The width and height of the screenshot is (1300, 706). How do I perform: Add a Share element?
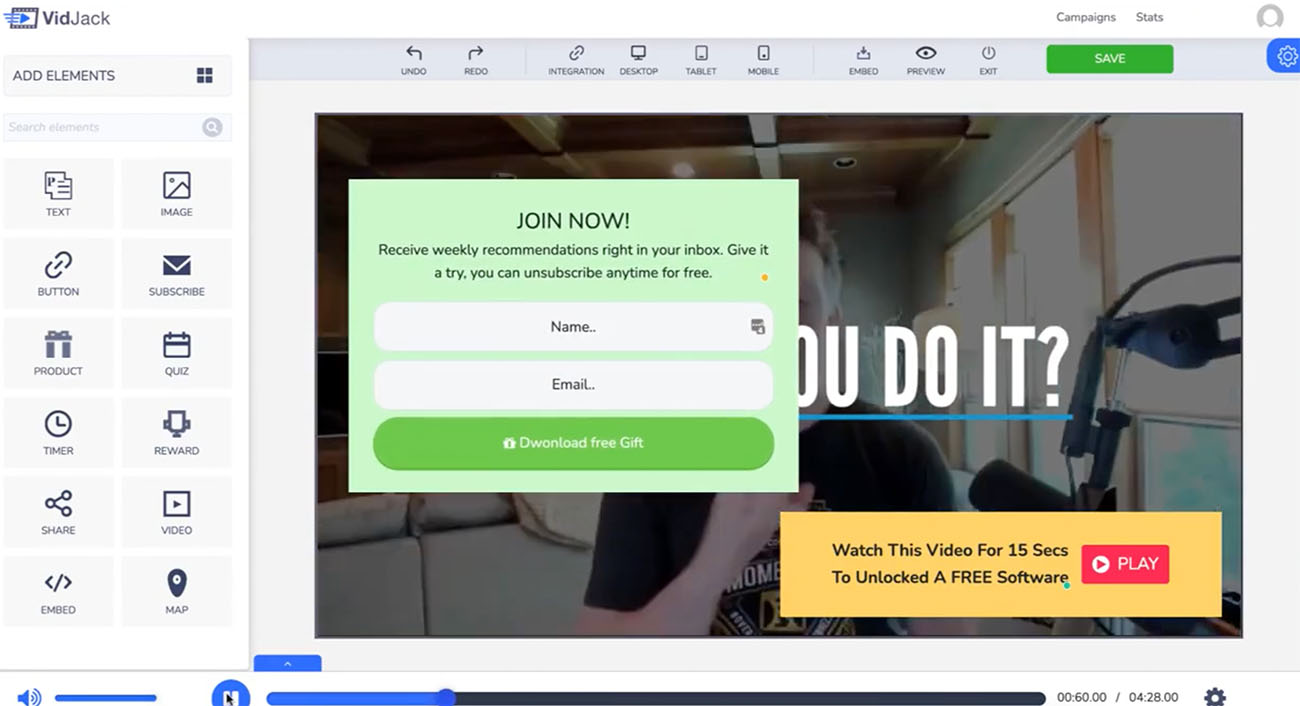pos(58,512)
